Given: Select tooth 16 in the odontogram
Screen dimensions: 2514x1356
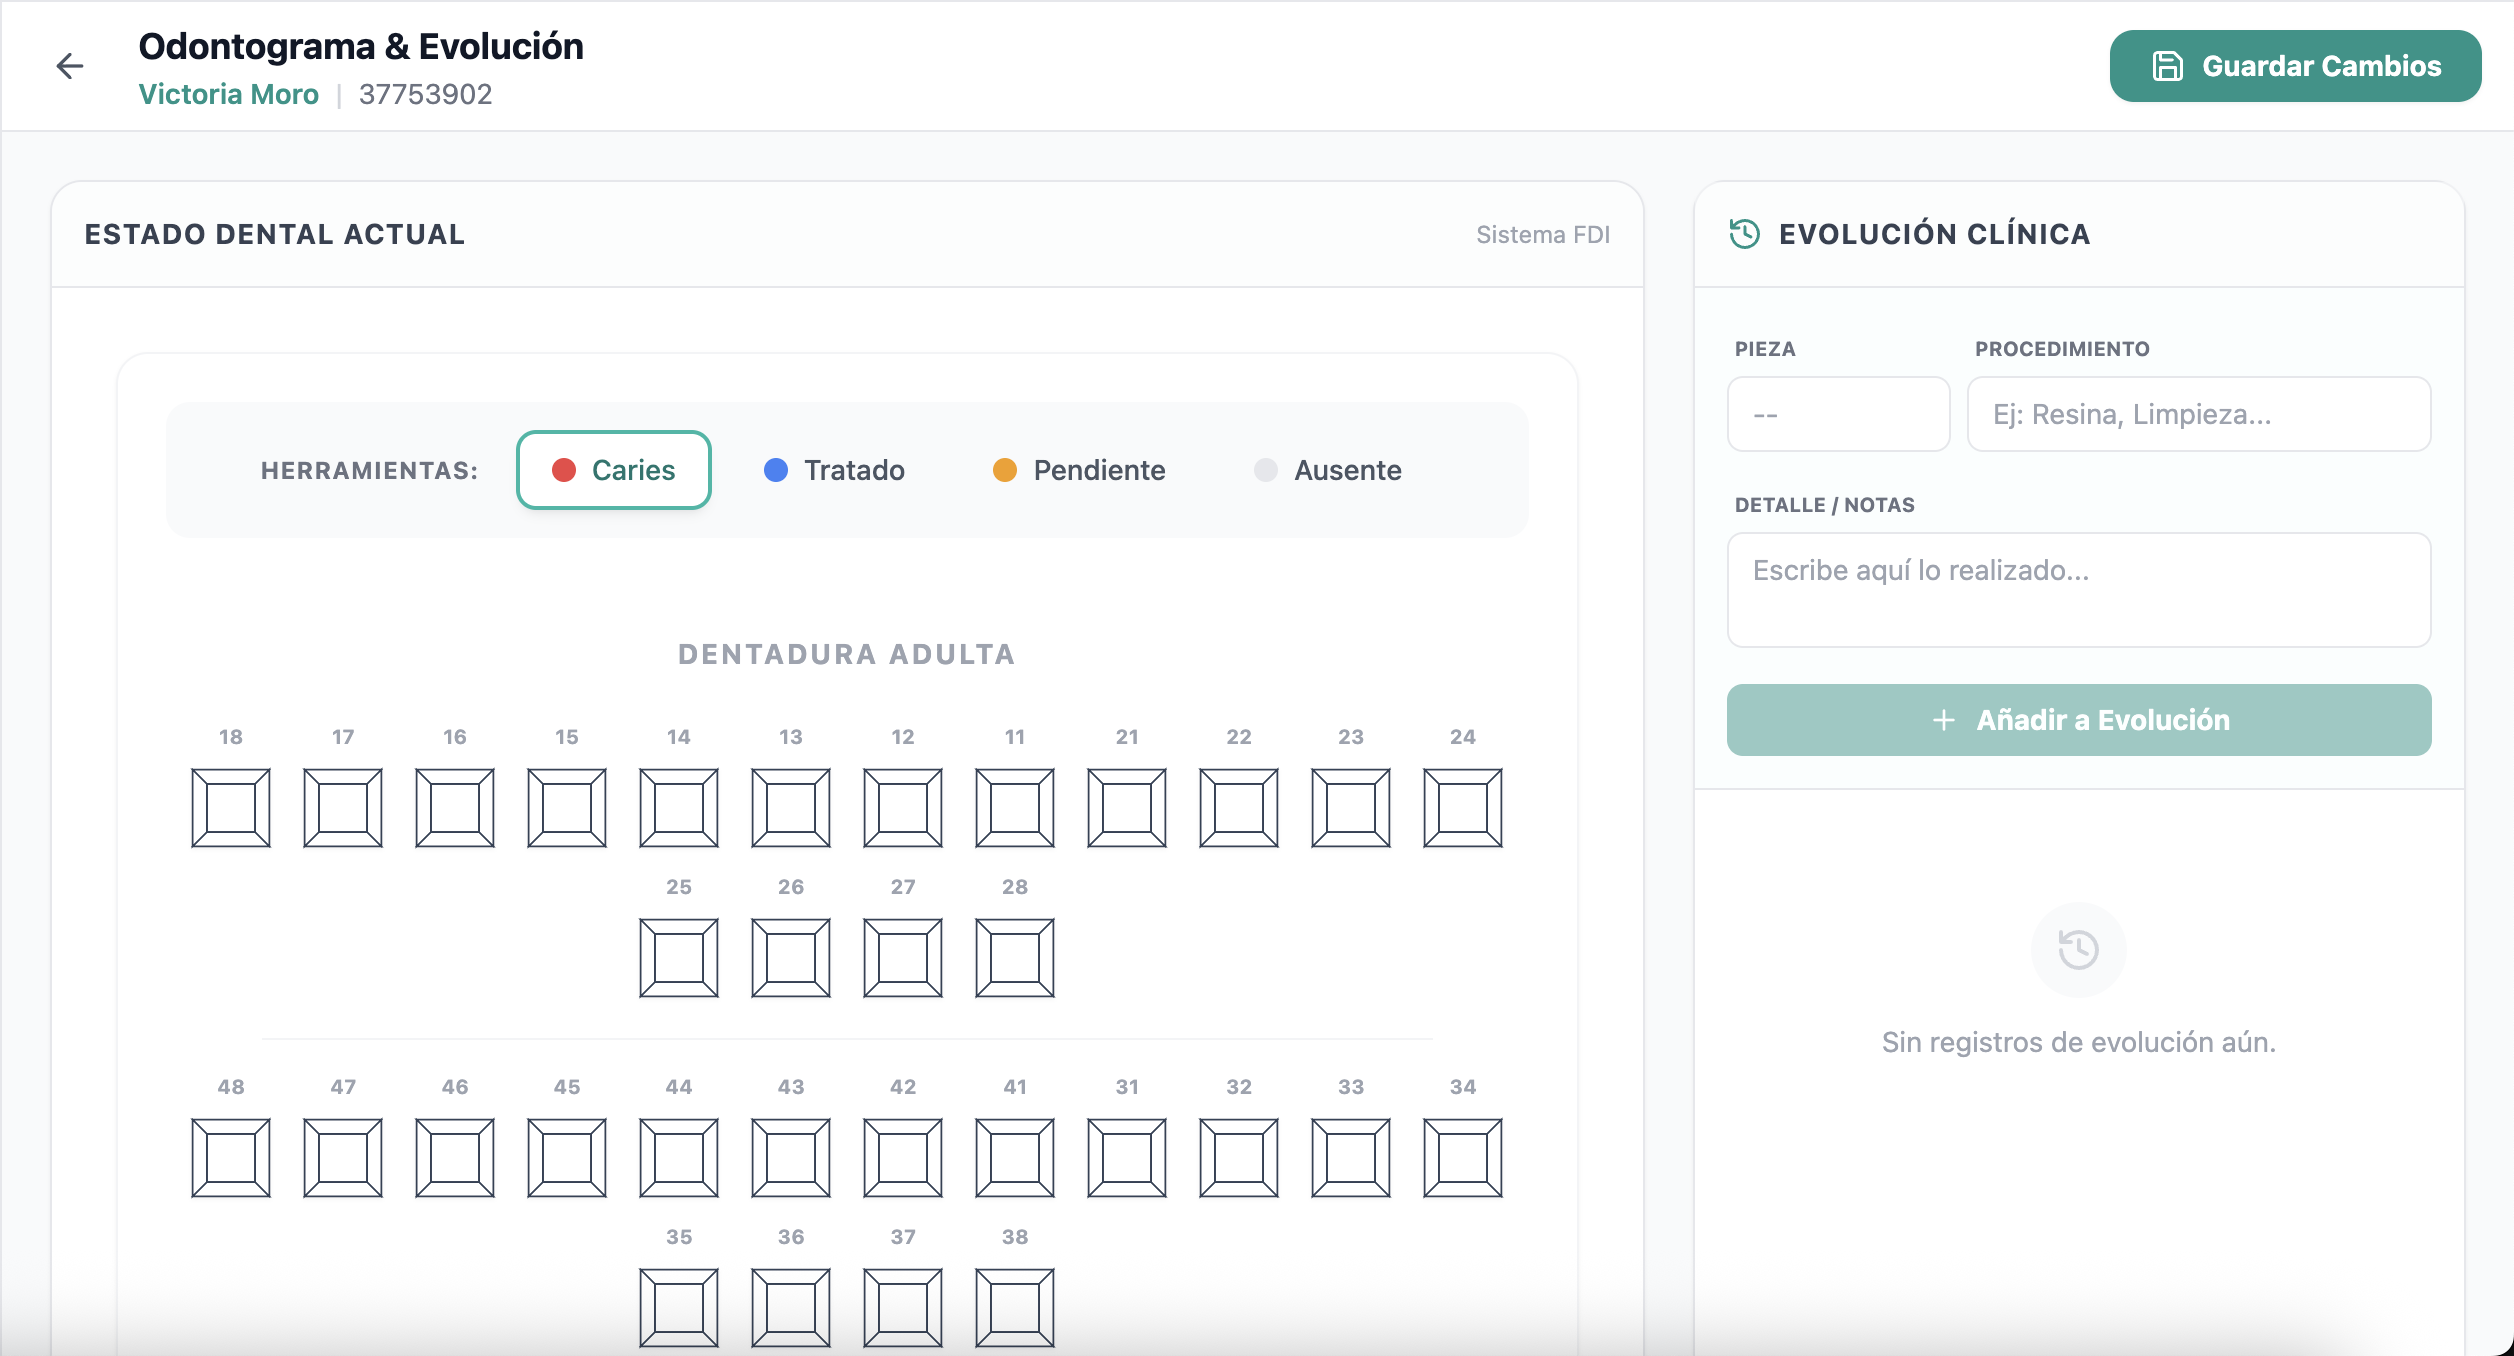Looking at the screenshot, I should click(455, 808).
